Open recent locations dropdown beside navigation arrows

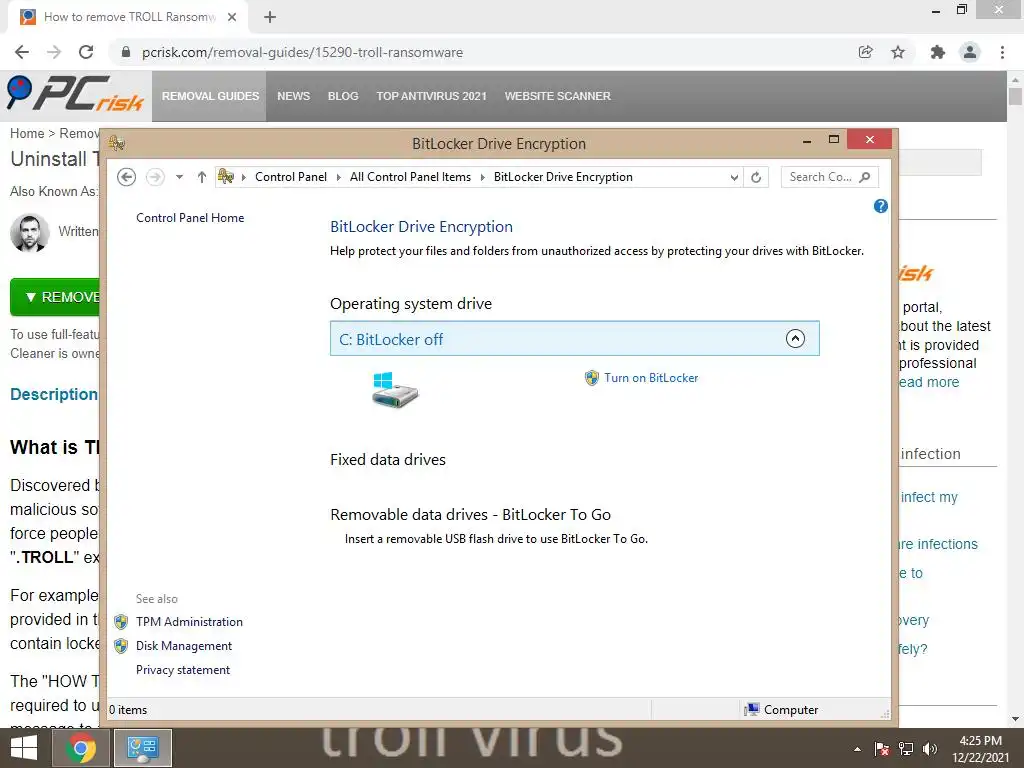pos(179,177)
